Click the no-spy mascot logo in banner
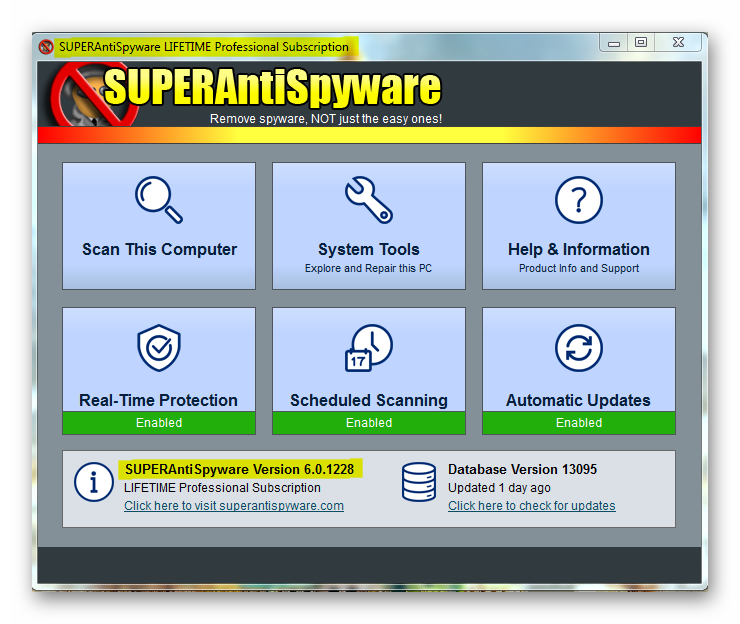 pyautogui.click(x=94, y=96)
